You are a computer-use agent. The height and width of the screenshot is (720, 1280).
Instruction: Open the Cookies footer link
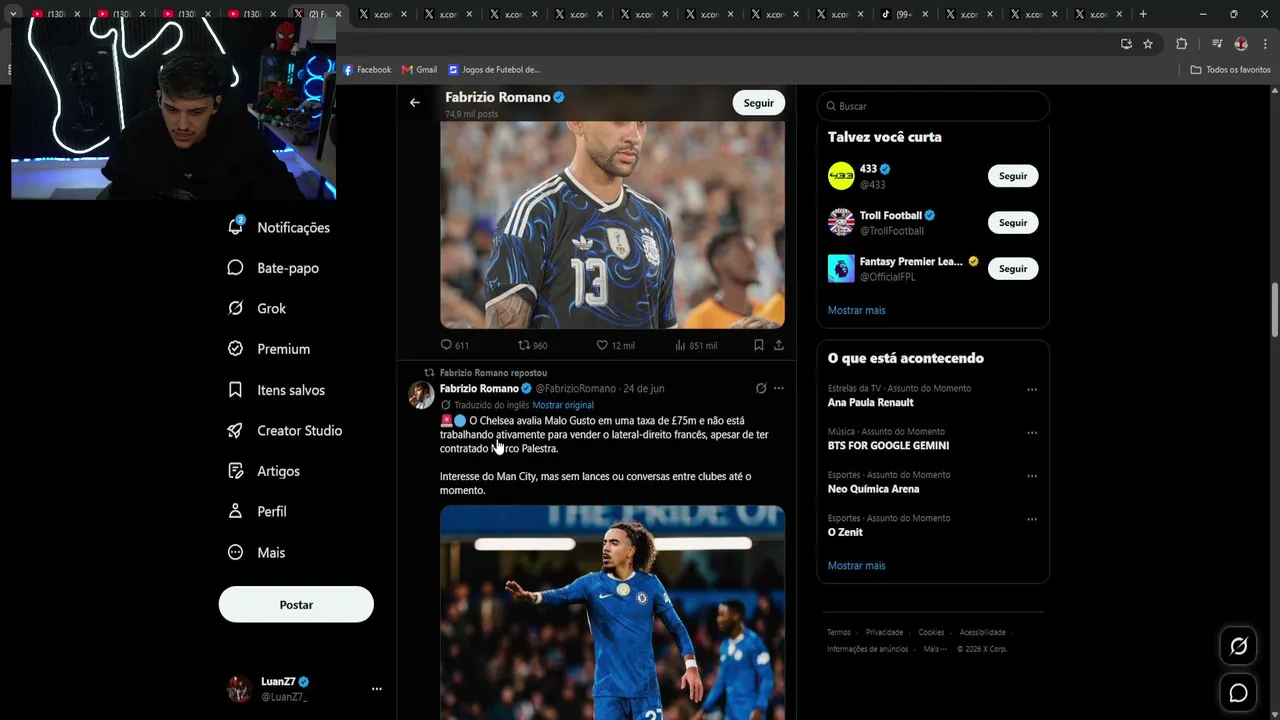(x=931, y=632)
